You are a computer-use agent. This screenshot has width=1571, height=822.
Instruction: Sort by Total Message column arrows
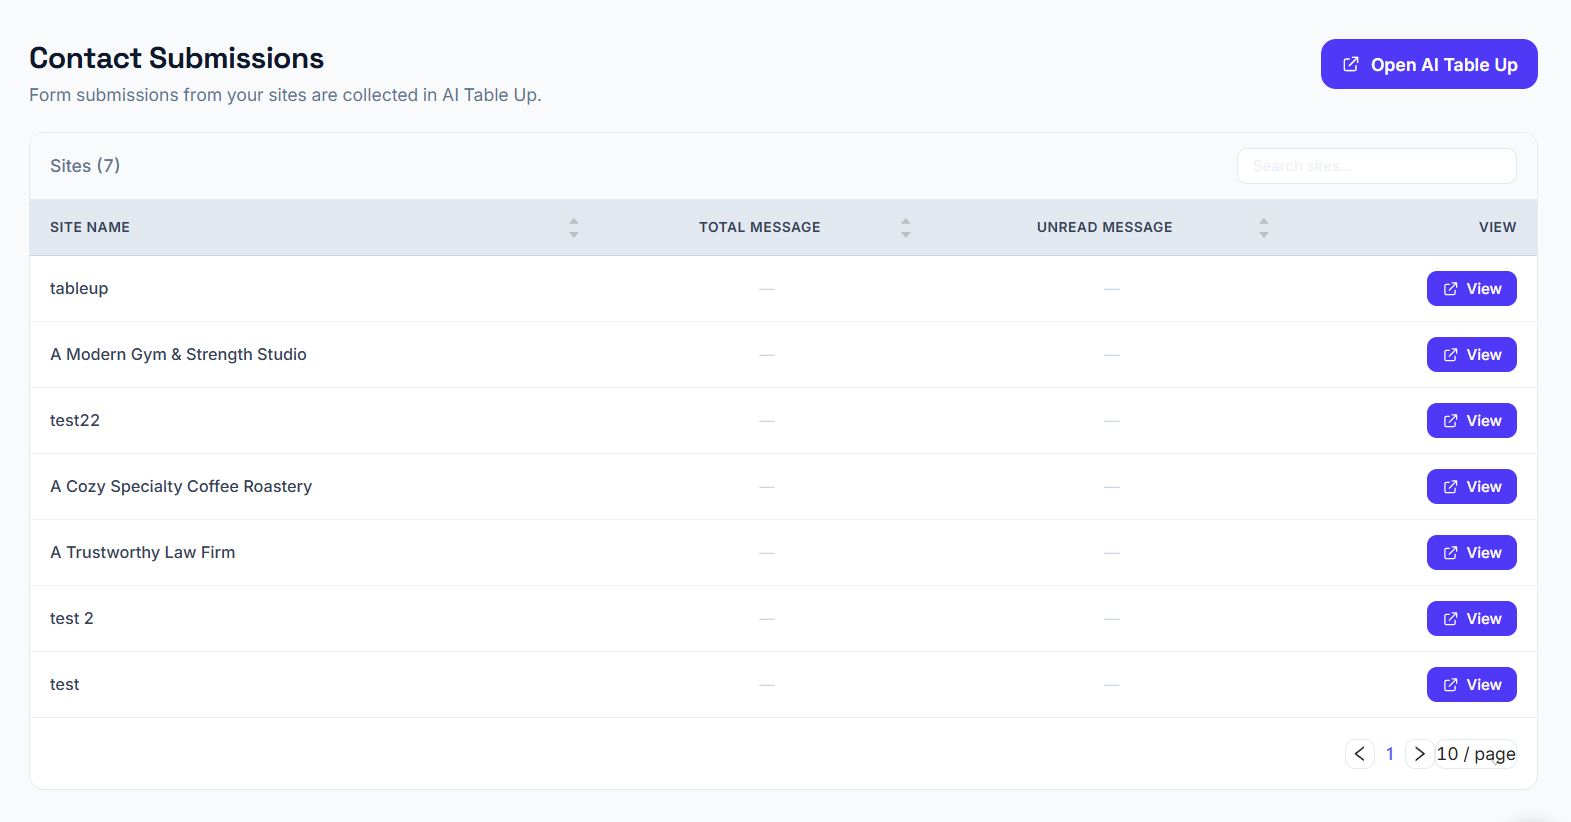point(905,227)
